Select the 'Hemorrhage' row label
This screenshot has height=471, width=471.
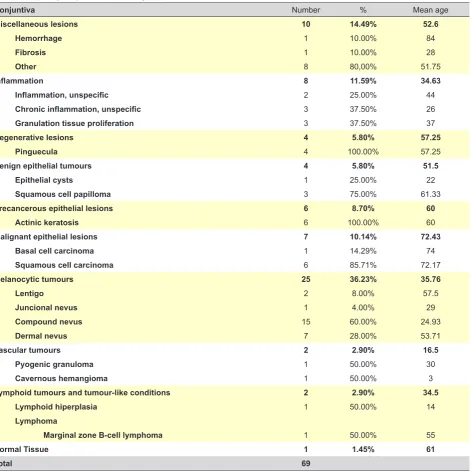38,38
